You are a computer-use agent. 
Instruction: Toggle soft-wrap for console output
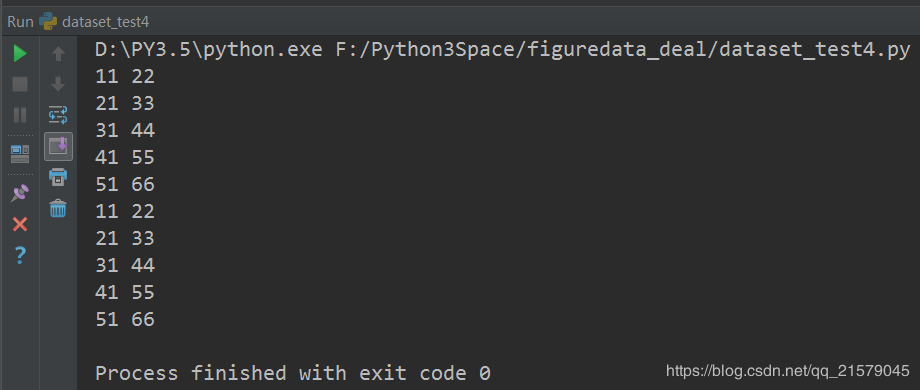(58, 115)
